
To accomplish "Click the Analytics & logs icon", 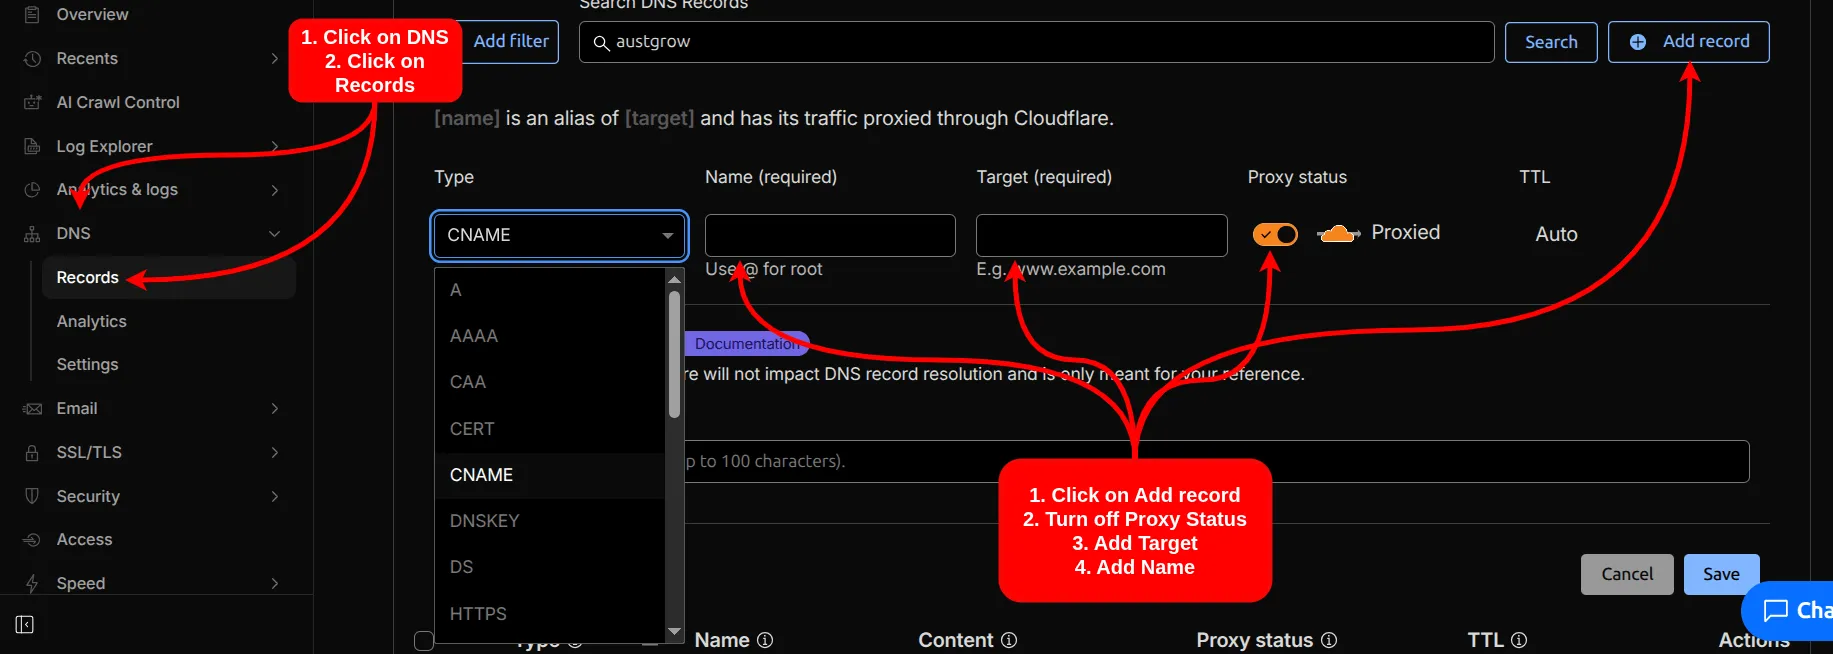I will (x=32, y=189).
